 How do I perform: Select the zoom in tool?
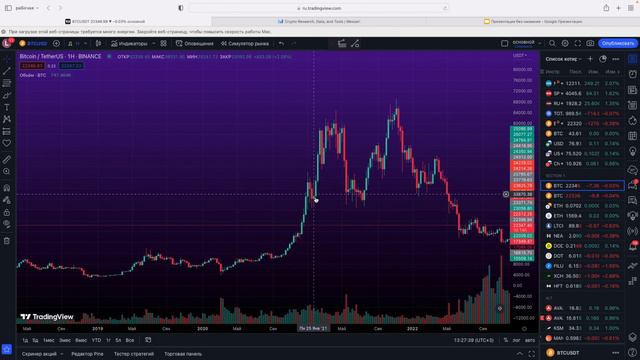7,171
